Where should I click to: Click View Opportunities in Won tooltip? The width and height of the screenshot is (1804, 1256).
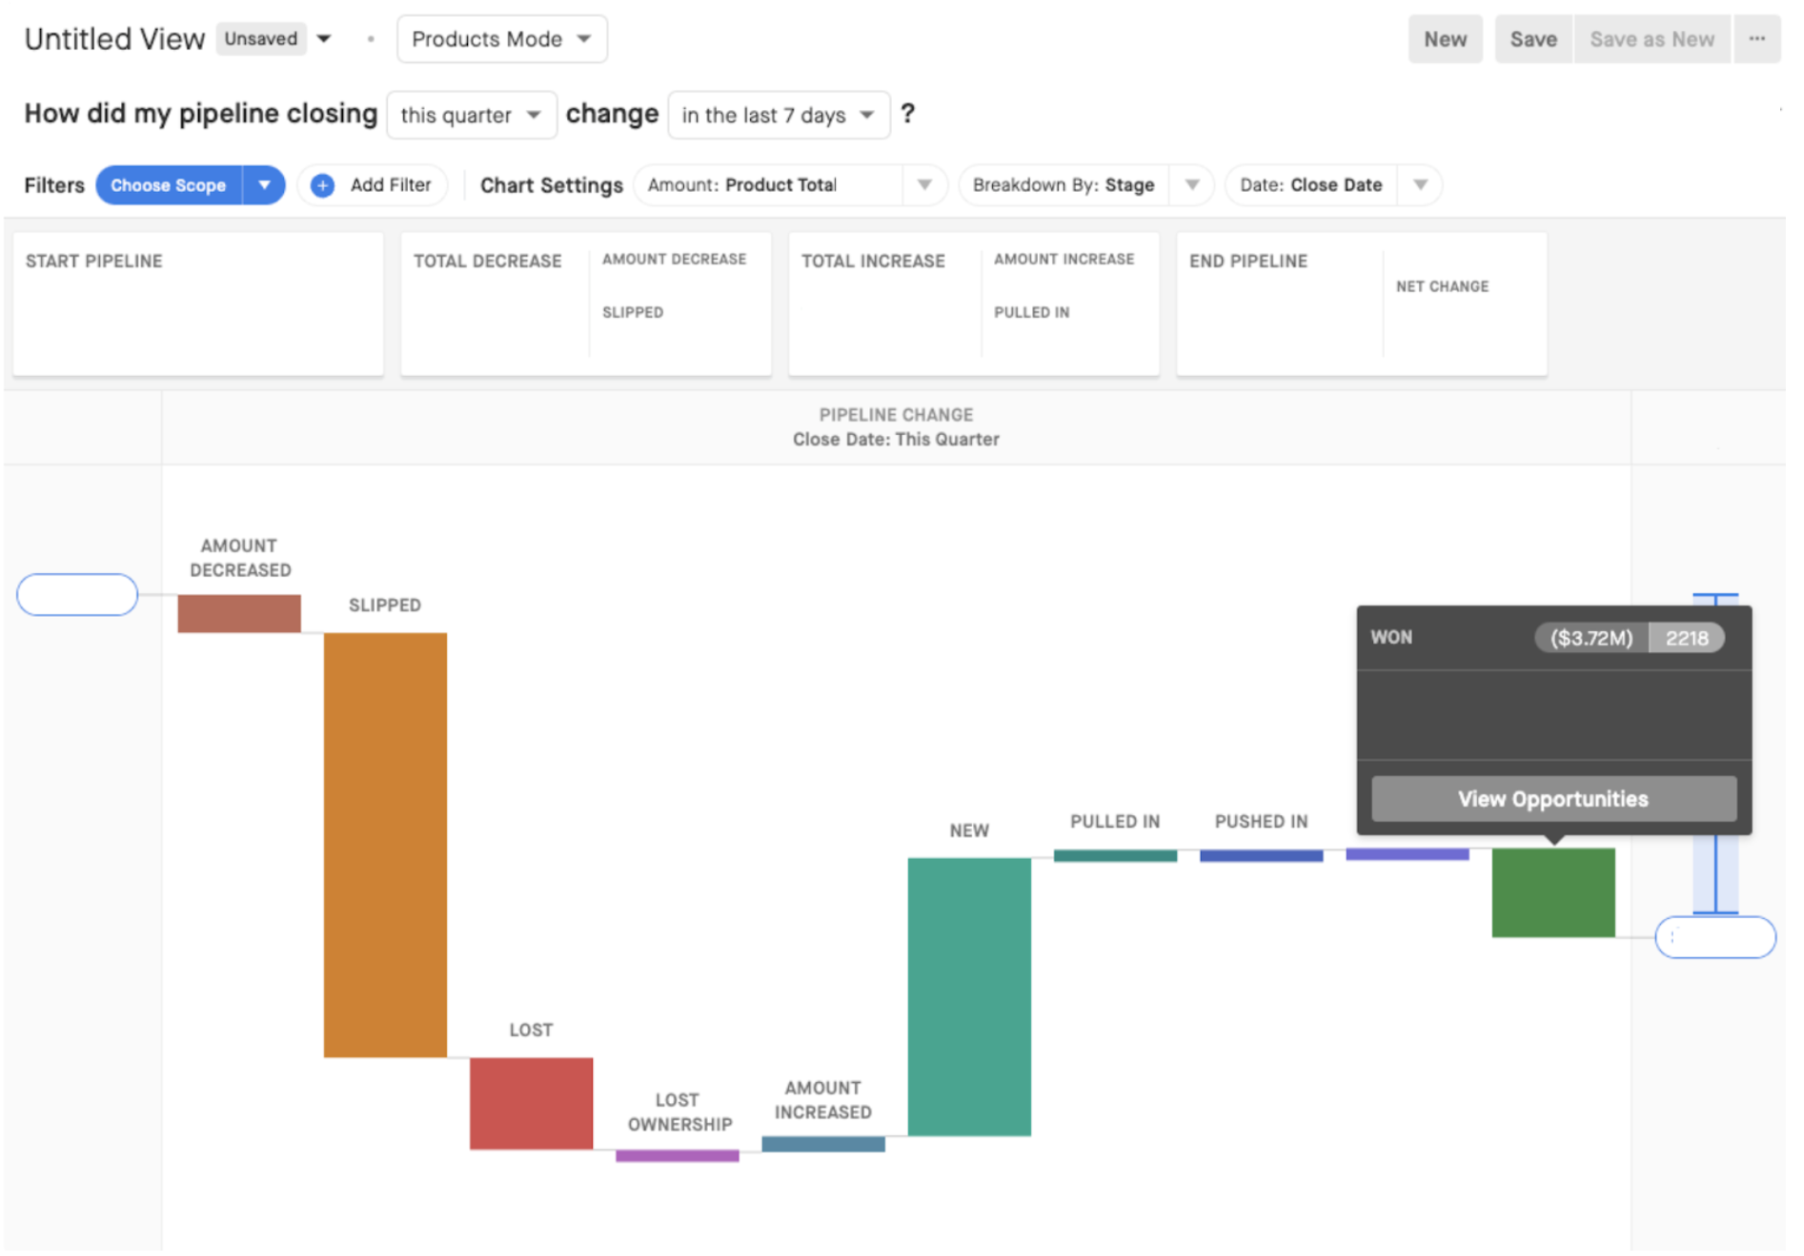pos(1553,799)
